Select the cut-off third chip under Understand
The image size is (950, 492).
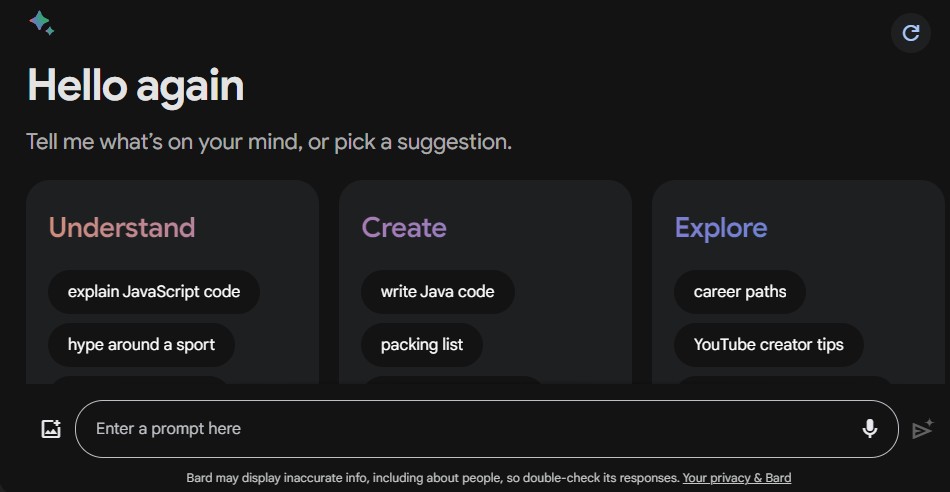139,380
